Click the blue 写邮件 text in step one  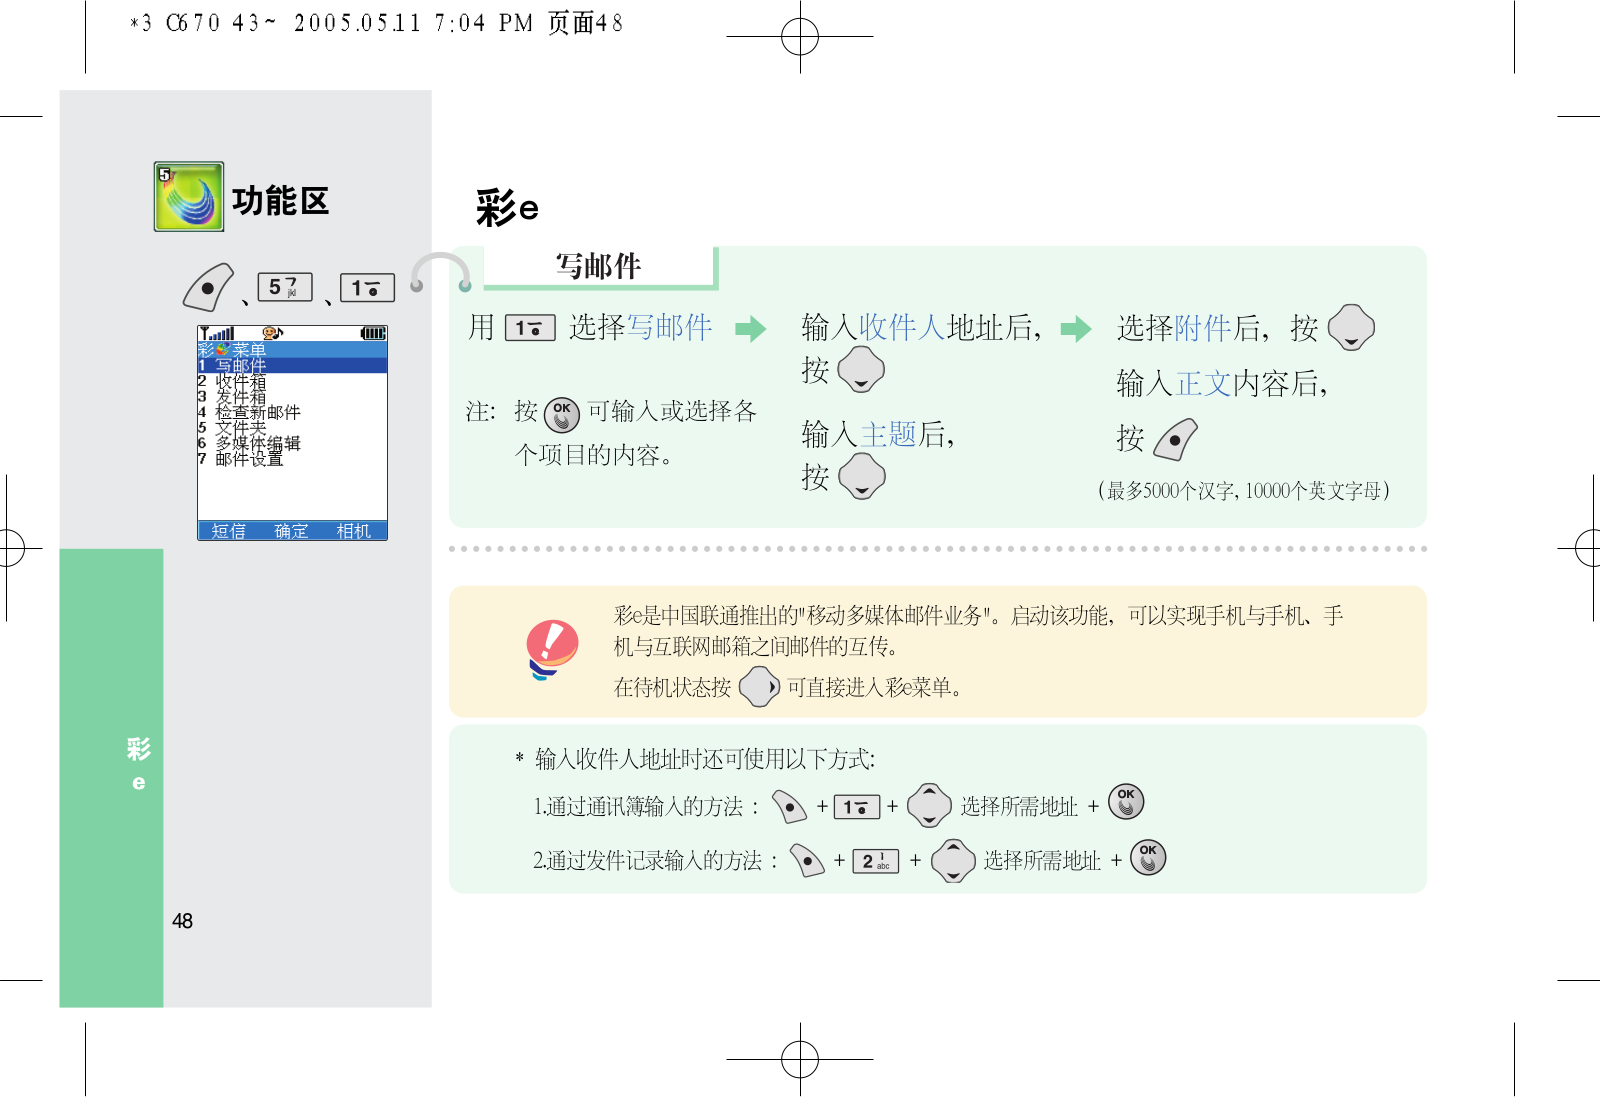click(669, 327)
